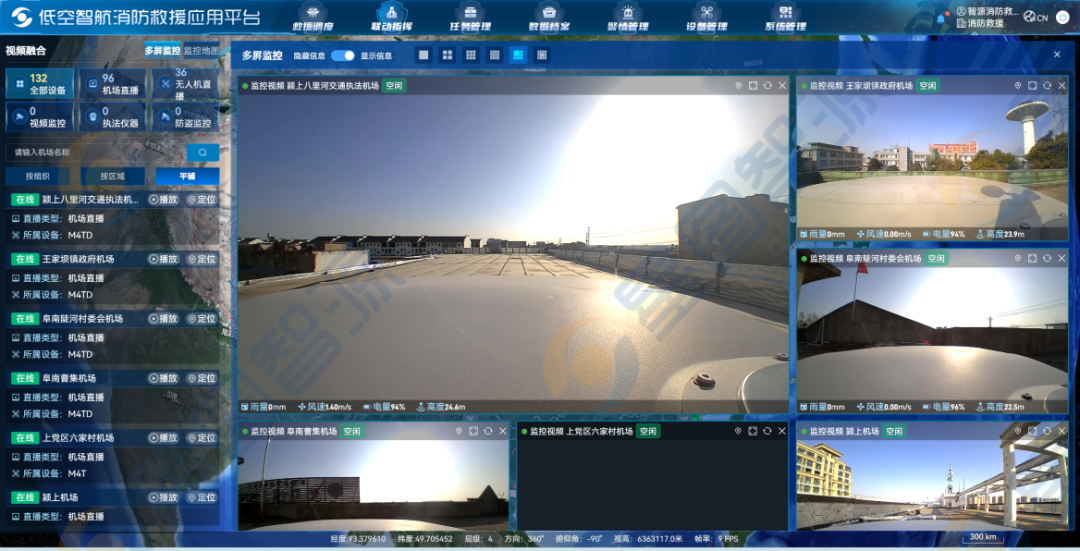1080x551 pixels.
Task: Toggle the 隐藏信息/显示信息 switch
Action: pyautogui.click(x=343, y=55)
